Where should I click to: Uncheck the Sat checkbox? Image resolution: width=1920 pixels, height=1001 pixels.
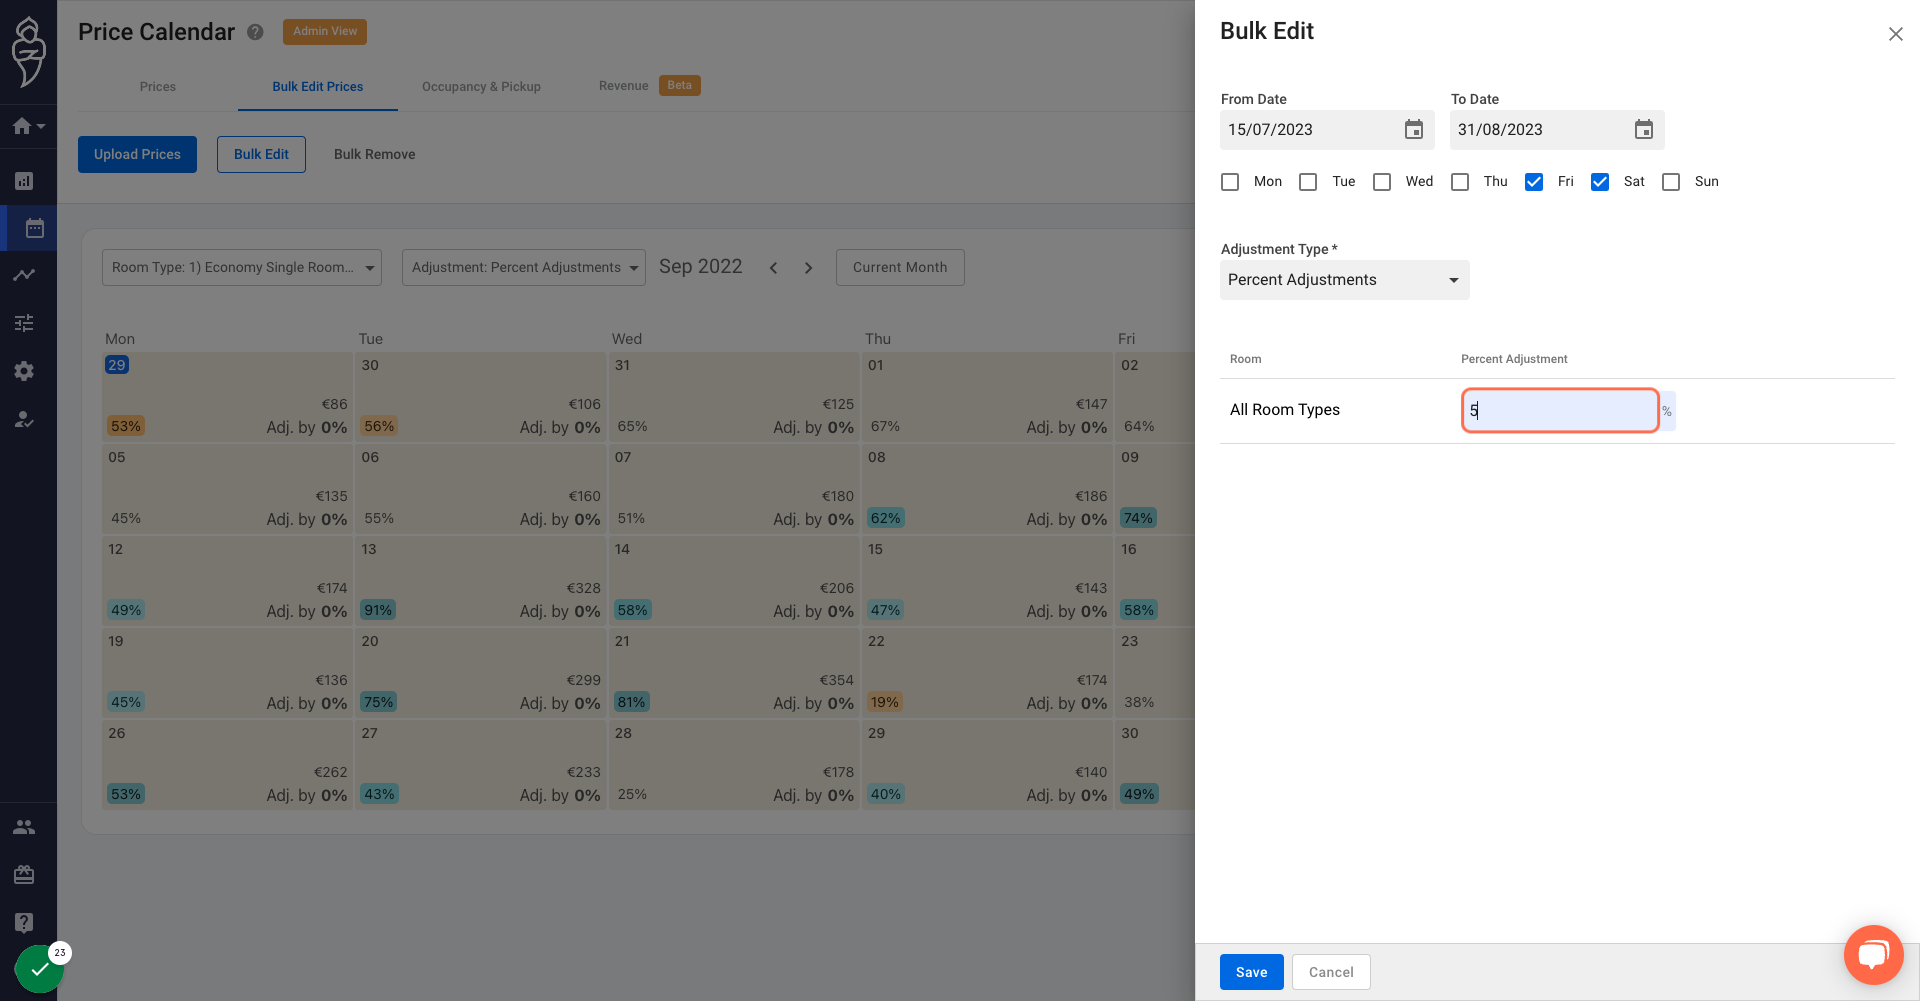point(1600,182)
